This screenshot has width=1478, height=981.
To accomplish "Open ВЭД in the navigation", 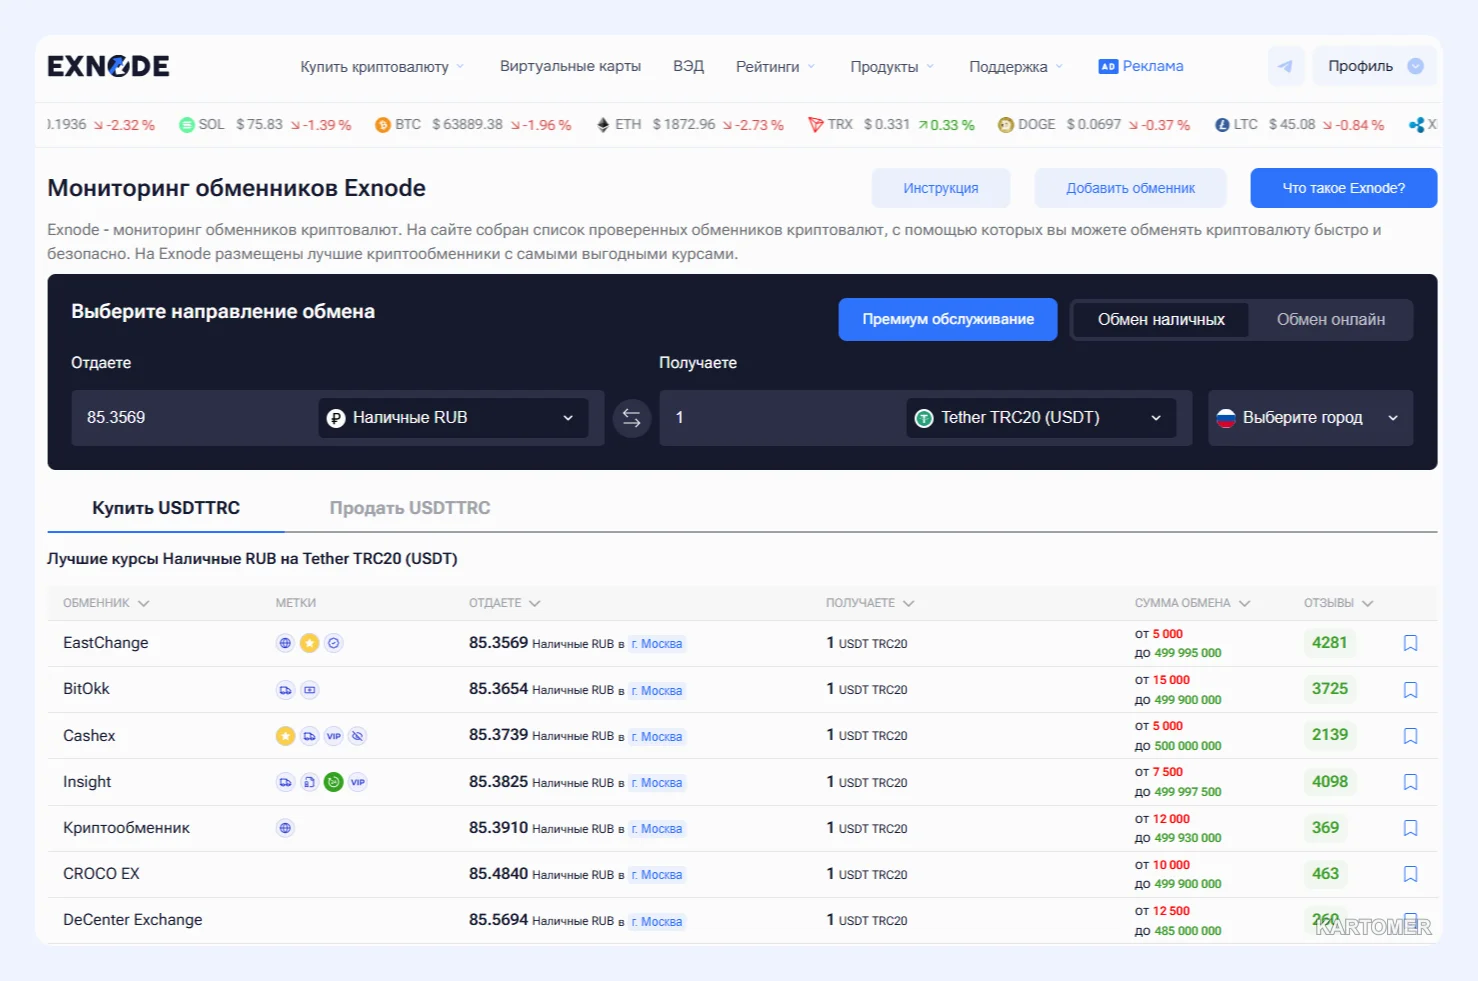I will tap(688, 66).
